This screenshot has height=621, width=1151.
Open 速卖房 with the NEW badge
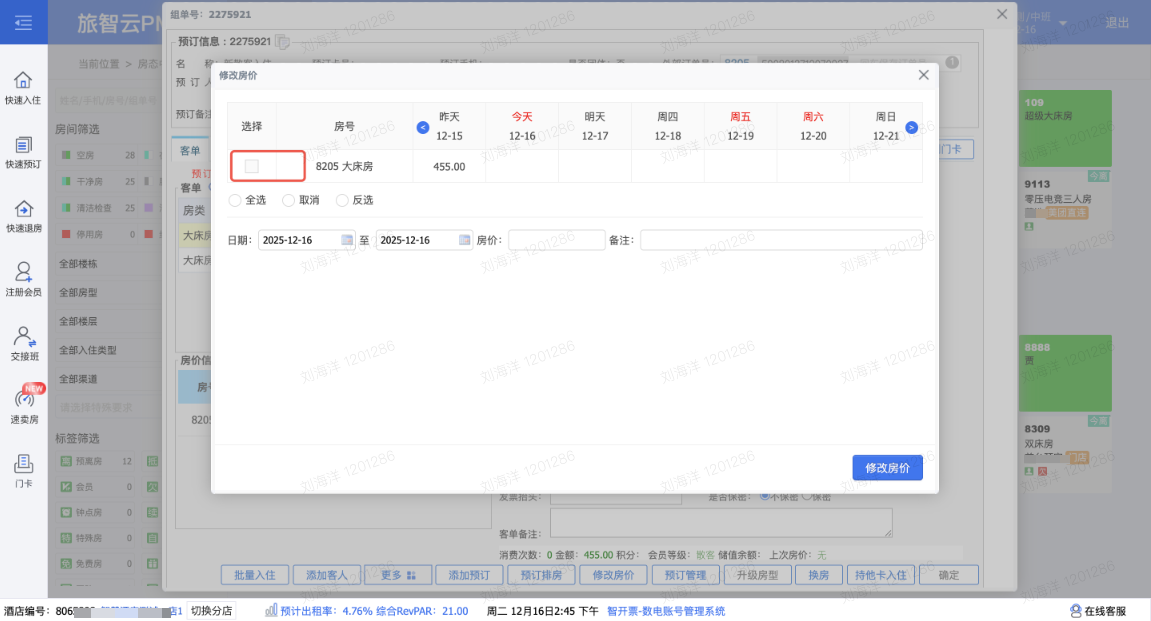[24, 406]
